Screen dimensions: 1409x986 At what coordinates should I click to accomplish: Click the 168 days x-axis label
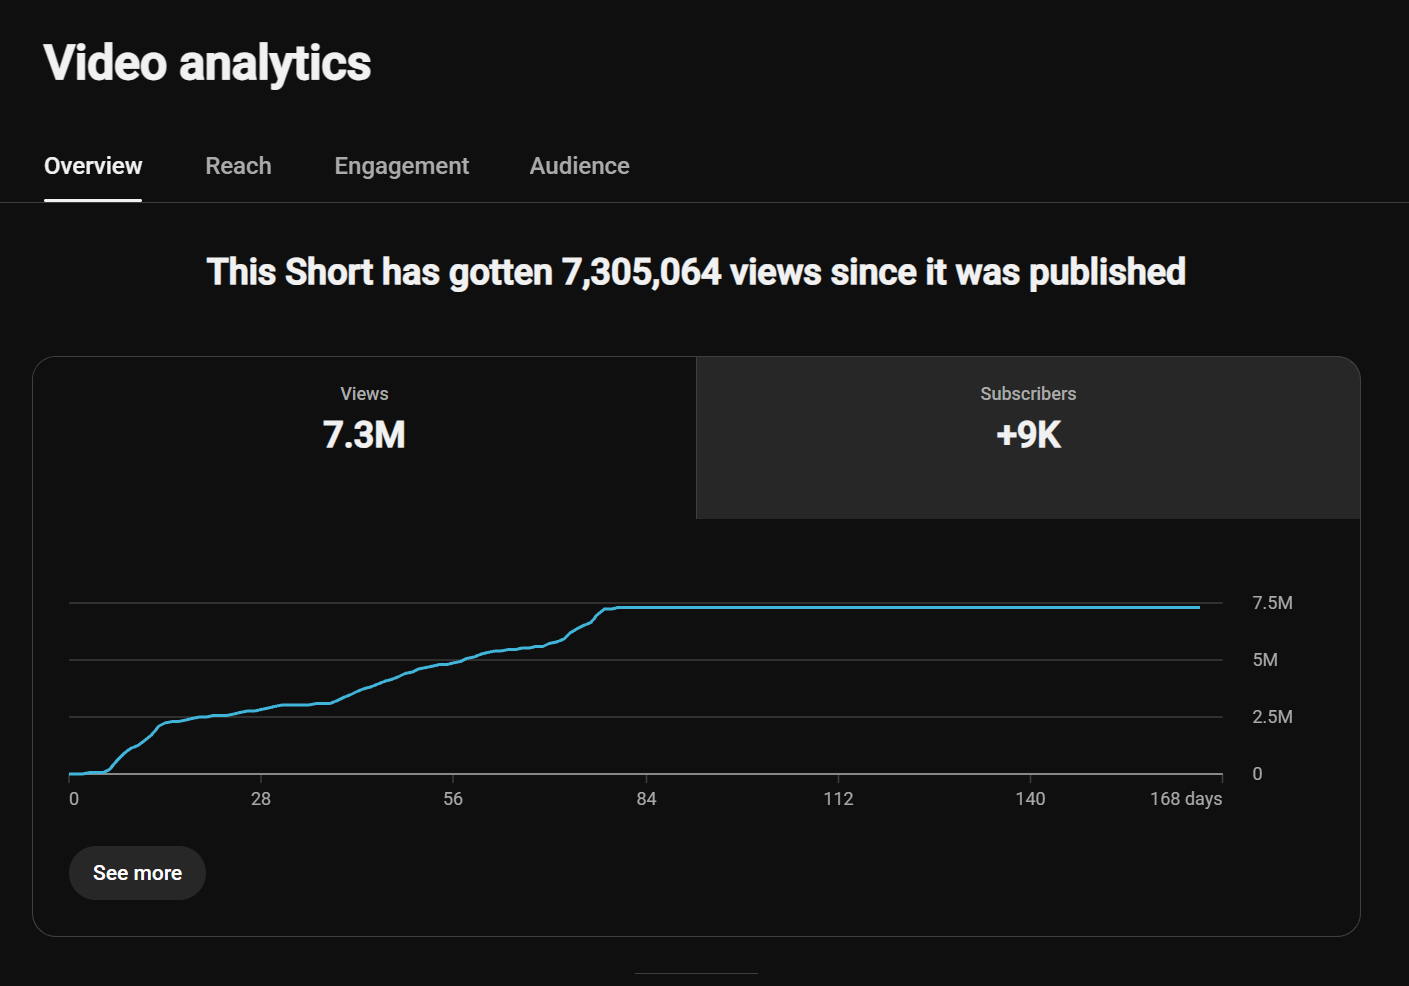[1186, 799]
